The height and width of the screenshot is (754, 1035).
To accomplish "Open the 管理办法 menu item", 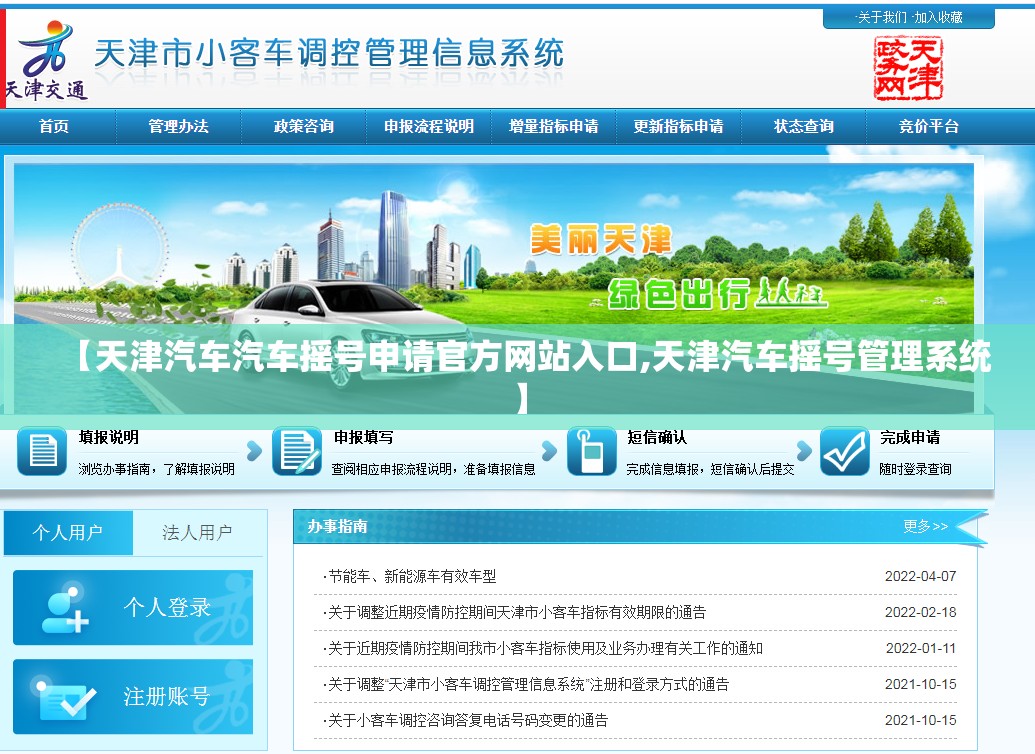I will coord(178,126).
